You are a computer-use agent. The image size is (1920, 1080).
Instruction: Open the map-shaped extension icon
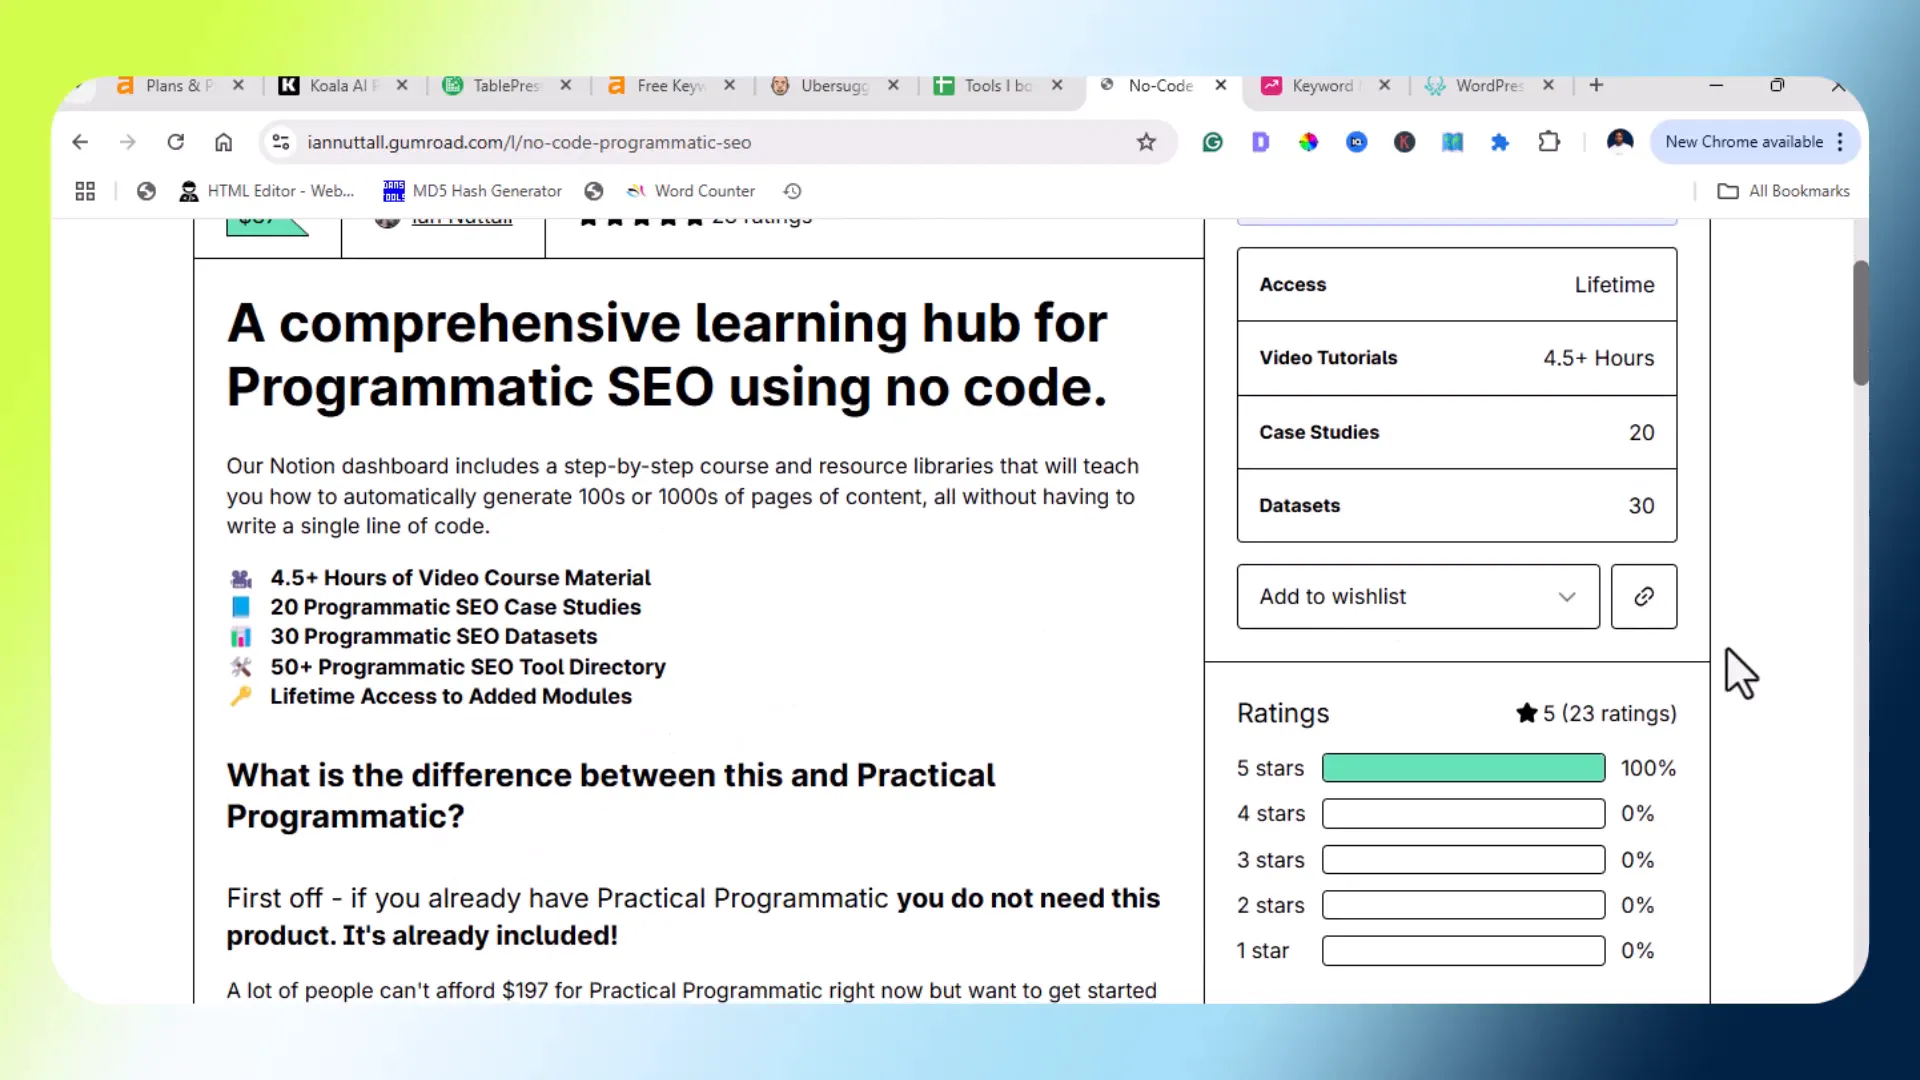click(x=1452, y=142)
